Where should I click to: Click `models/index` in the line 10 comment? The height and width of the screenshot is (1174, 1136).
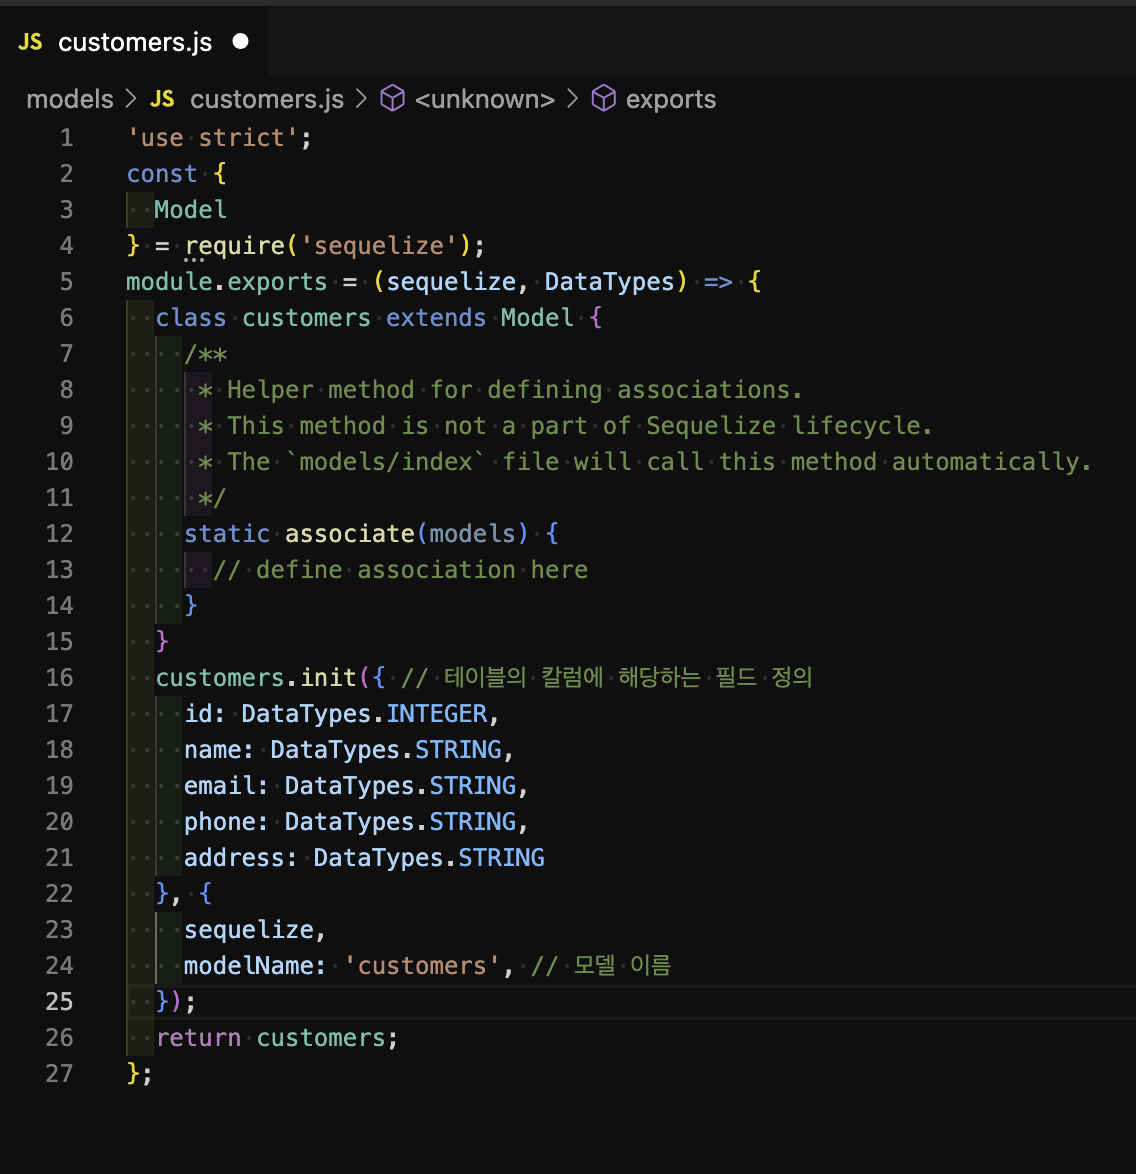coord(386,462)
